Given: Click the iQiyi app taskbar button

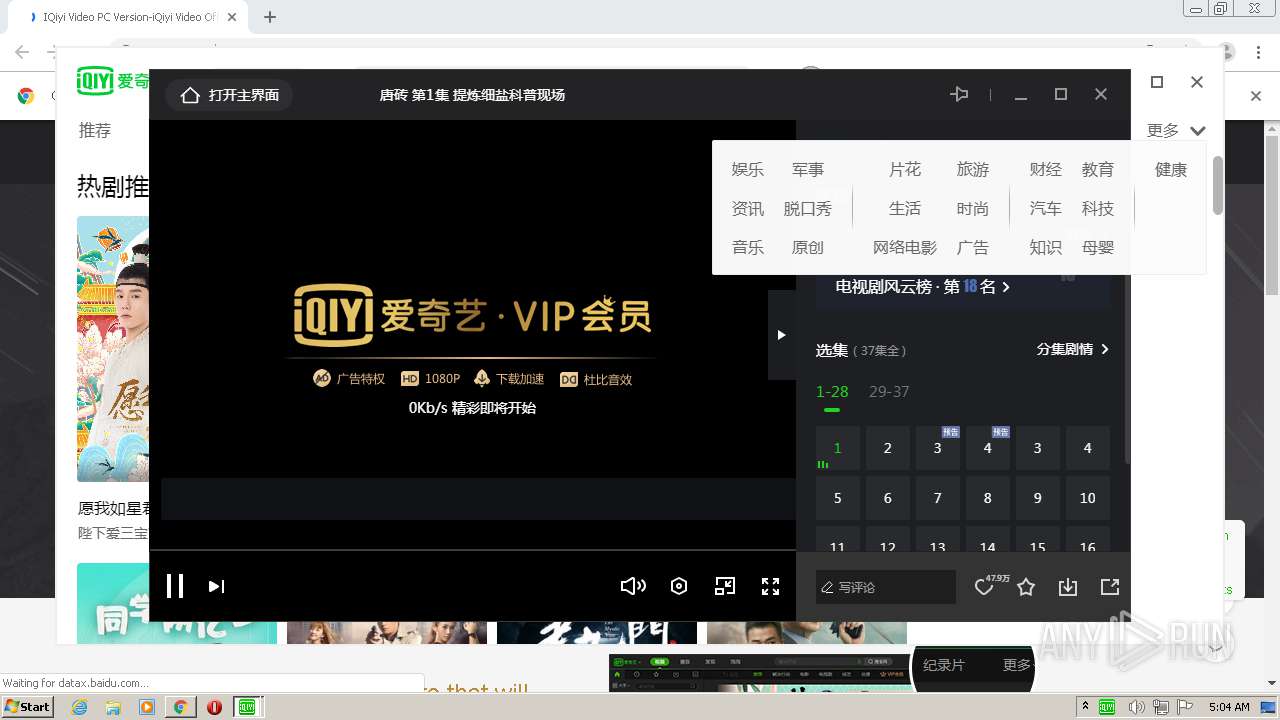Looking at the screenshot, I should click(x=246, y=707).
